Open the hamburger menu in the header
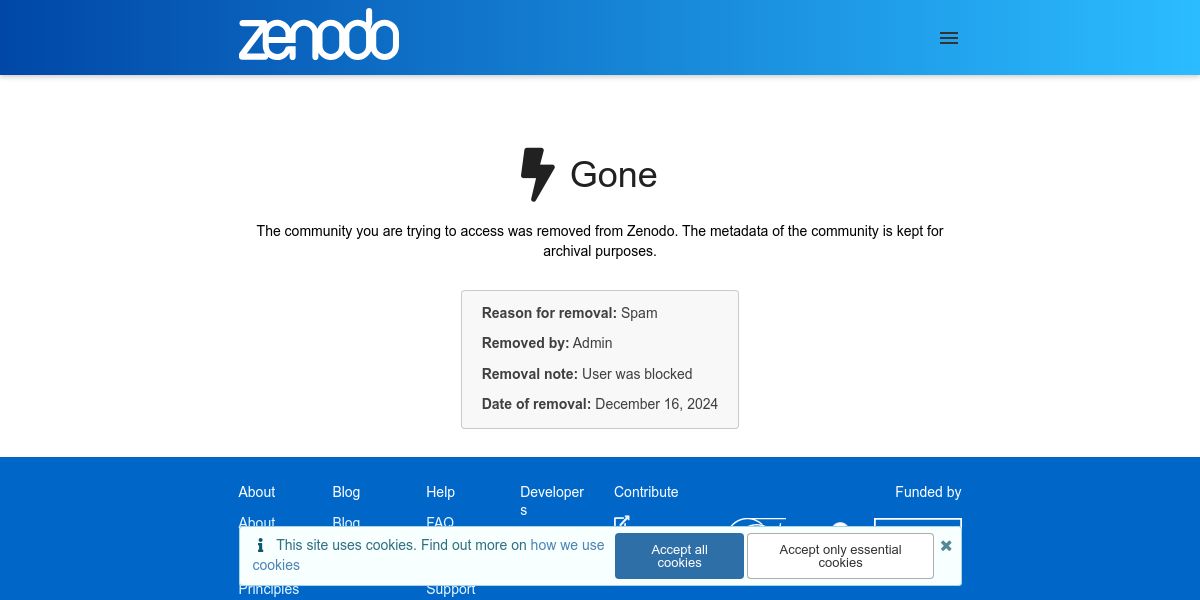 (949, 38)
